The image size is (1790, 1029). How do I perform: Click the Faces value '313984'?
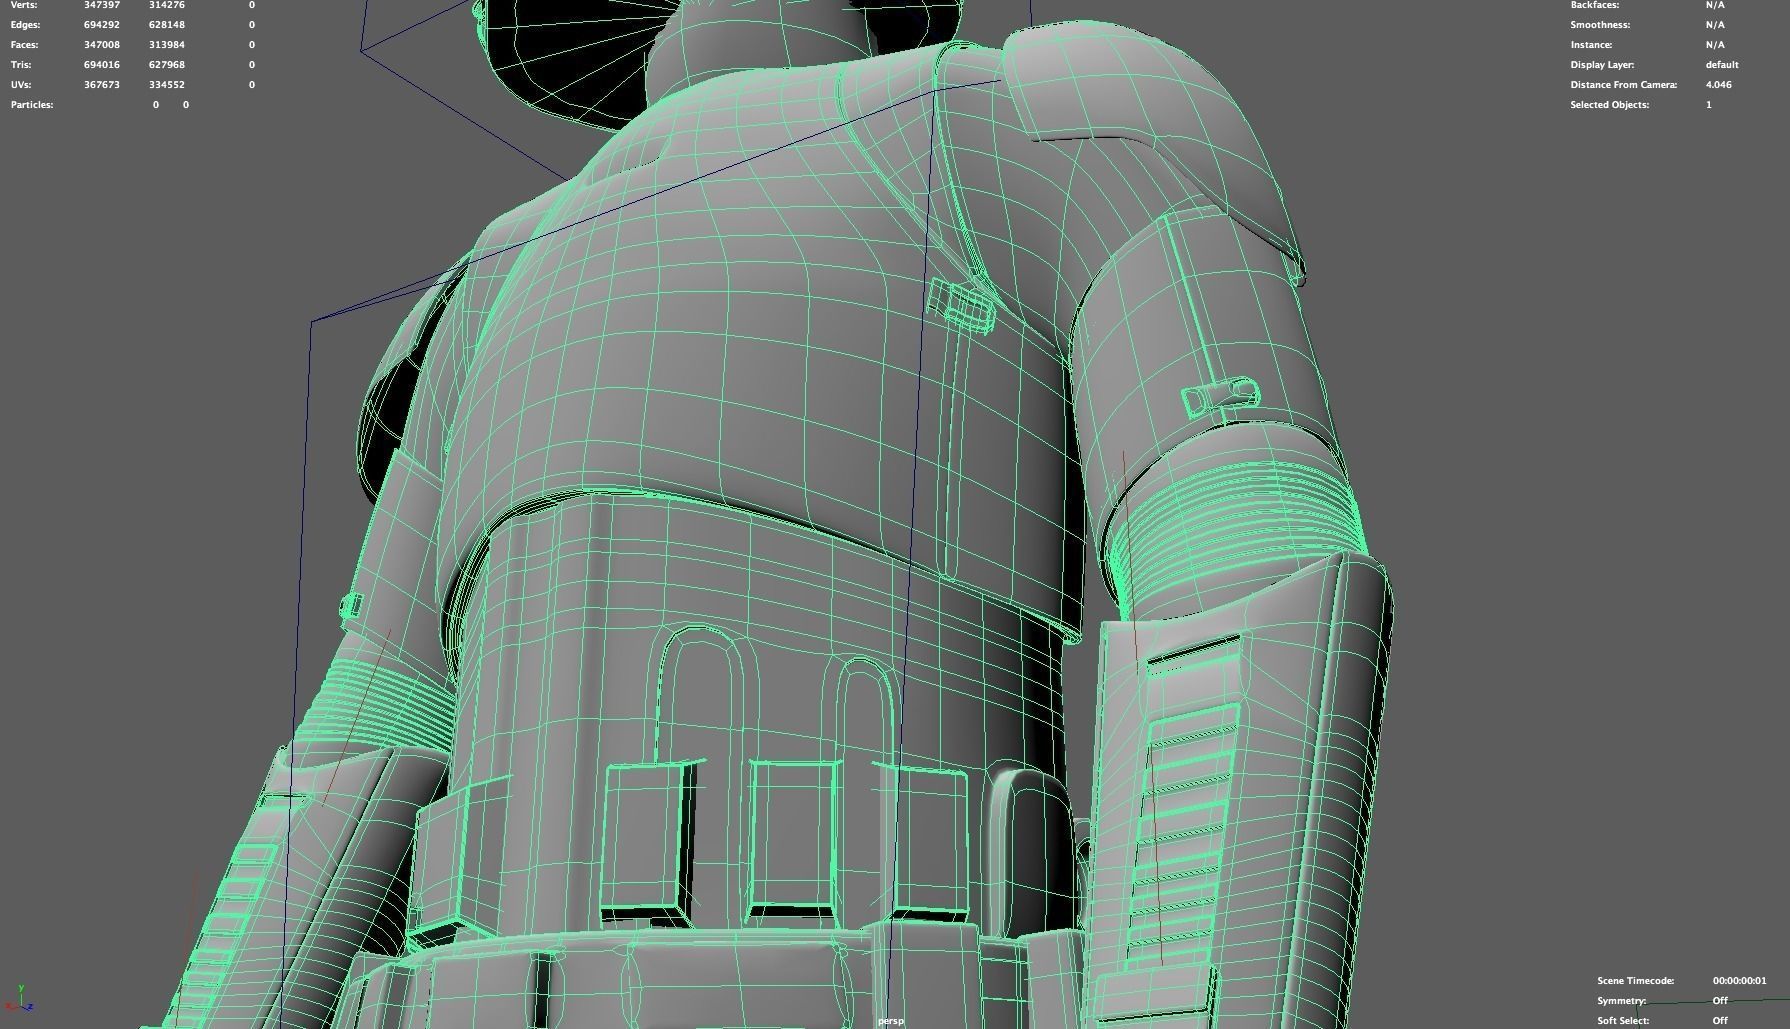167,45
